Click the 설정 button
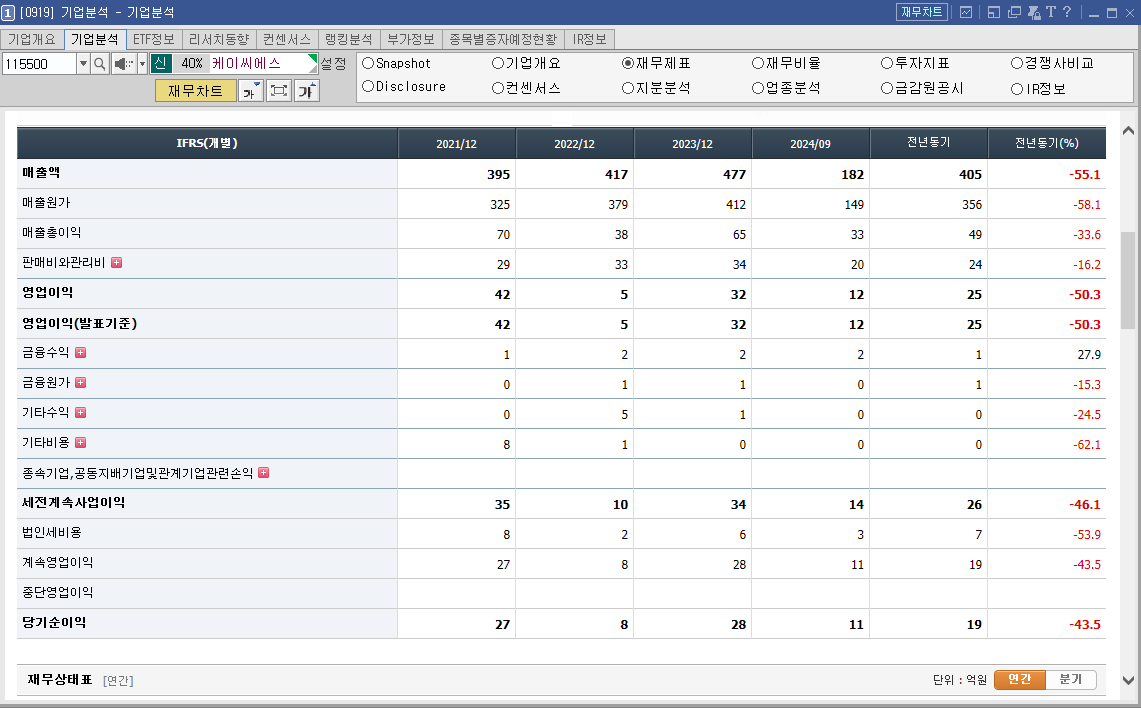 pos(336,63)
